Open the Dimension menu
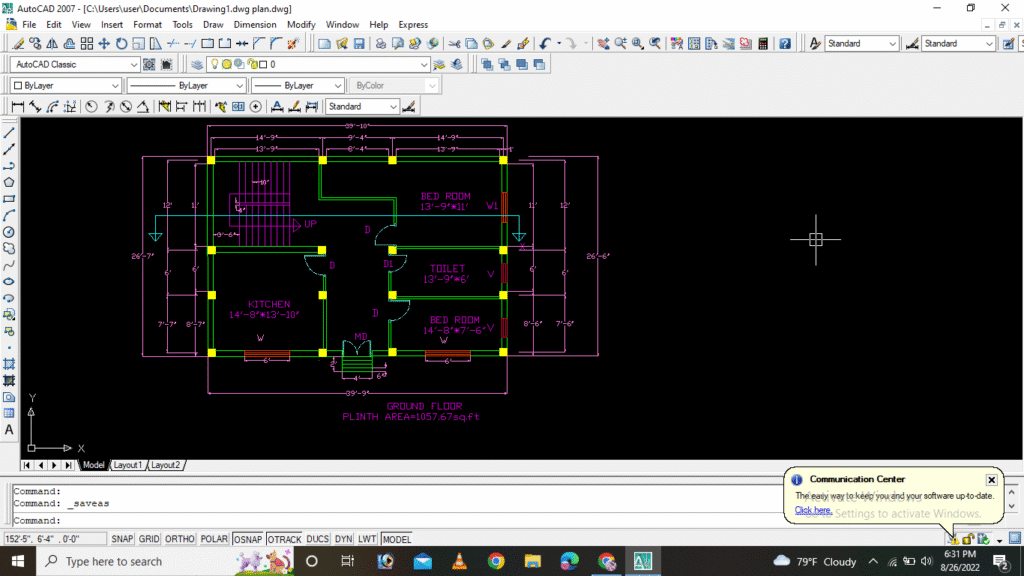 coord(255,25)
